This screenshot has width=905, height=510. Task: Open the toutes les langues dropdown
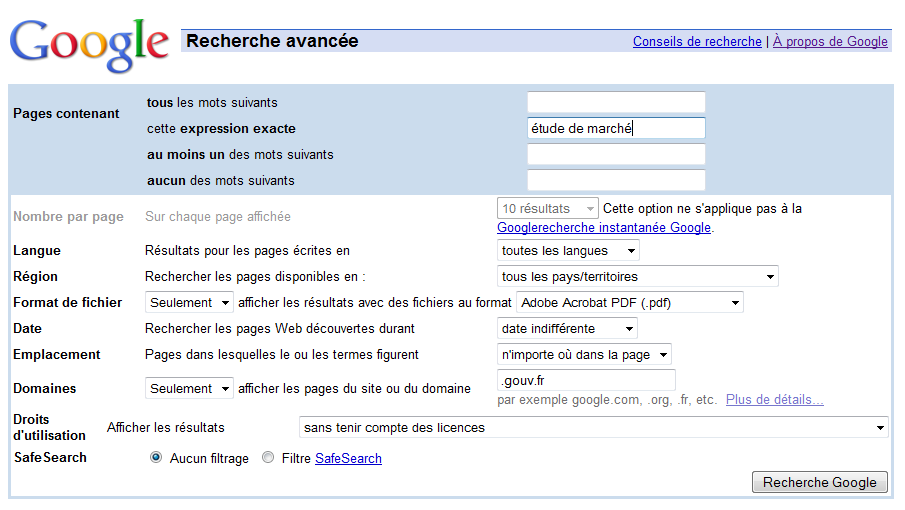click(568, 250)
